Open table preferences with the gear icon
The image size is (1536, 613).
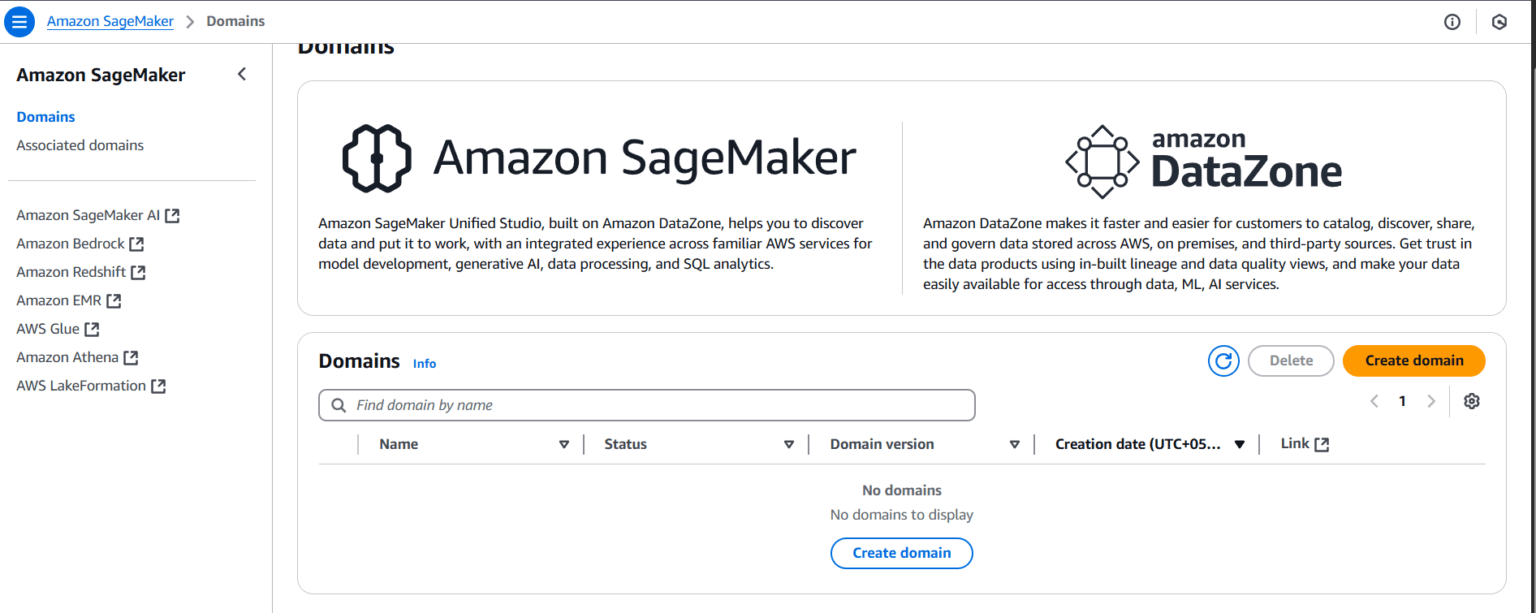coord(1471,400)
